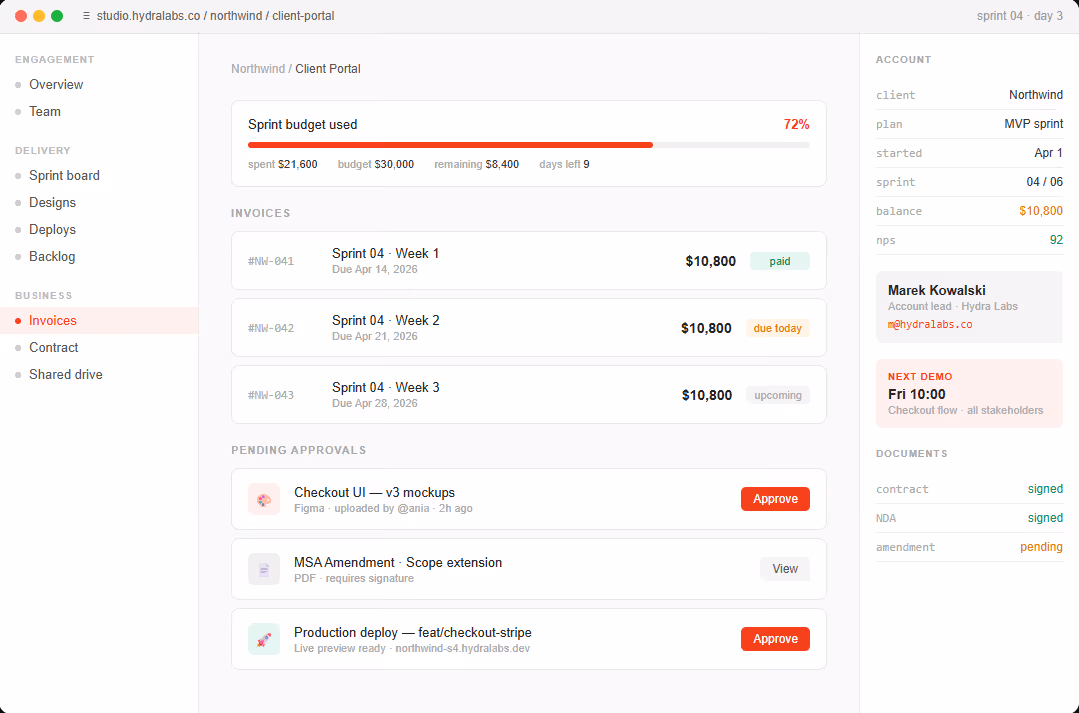Click the Northwind breadcrumb link
The image size is (1079, 713).
pos(258,69)
